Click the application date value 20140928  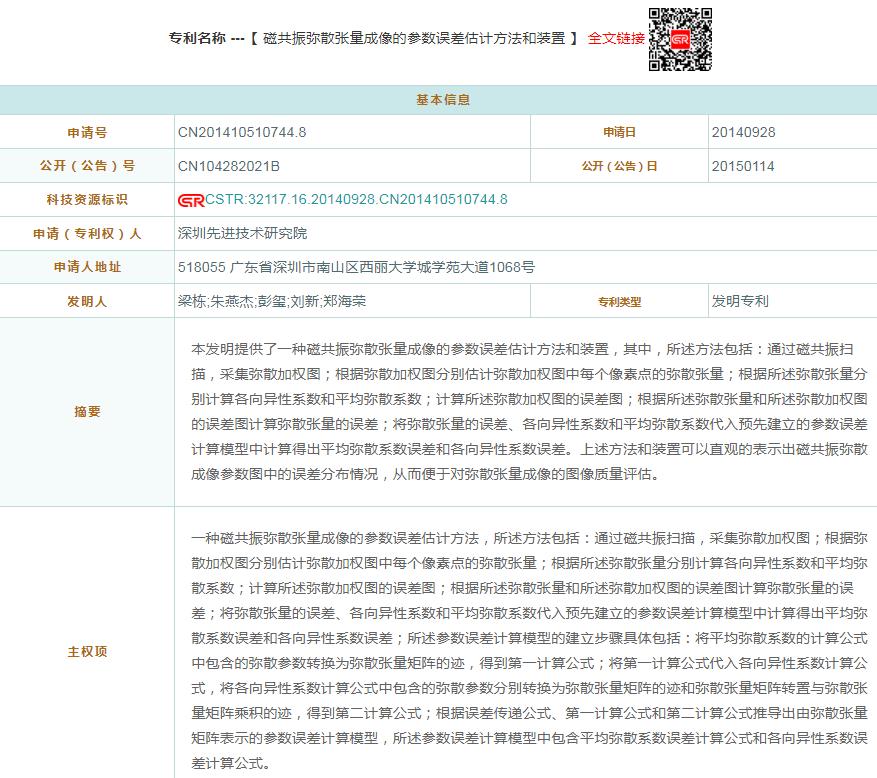coord(743,132)
